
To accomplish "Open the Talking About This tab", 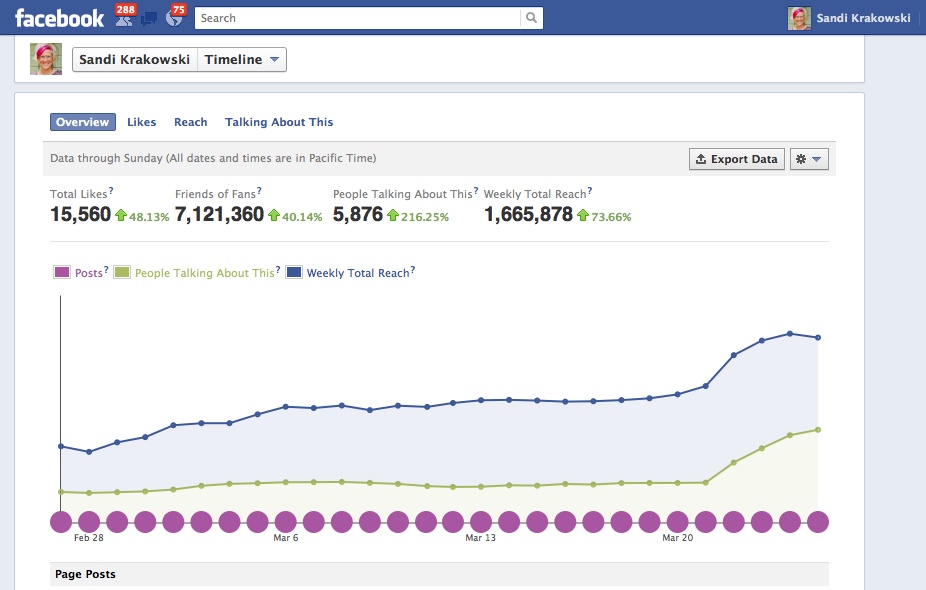I will [279, 122].
